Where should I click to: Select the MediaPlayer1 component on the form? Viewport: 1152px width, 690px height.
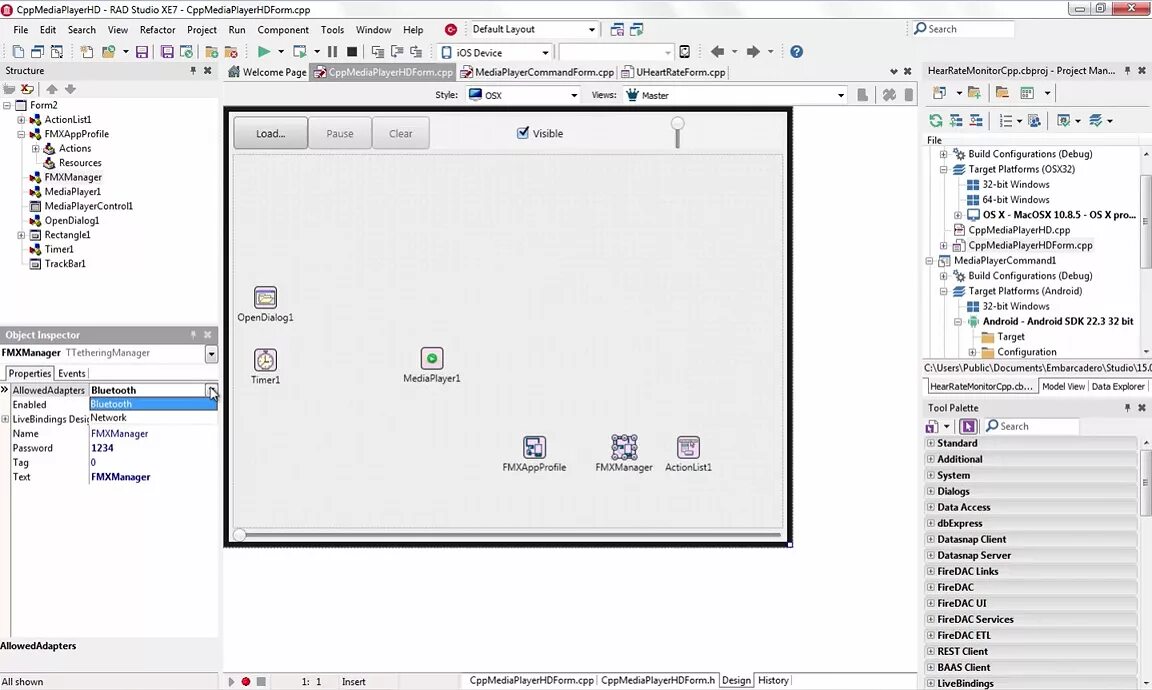[432, 359]
